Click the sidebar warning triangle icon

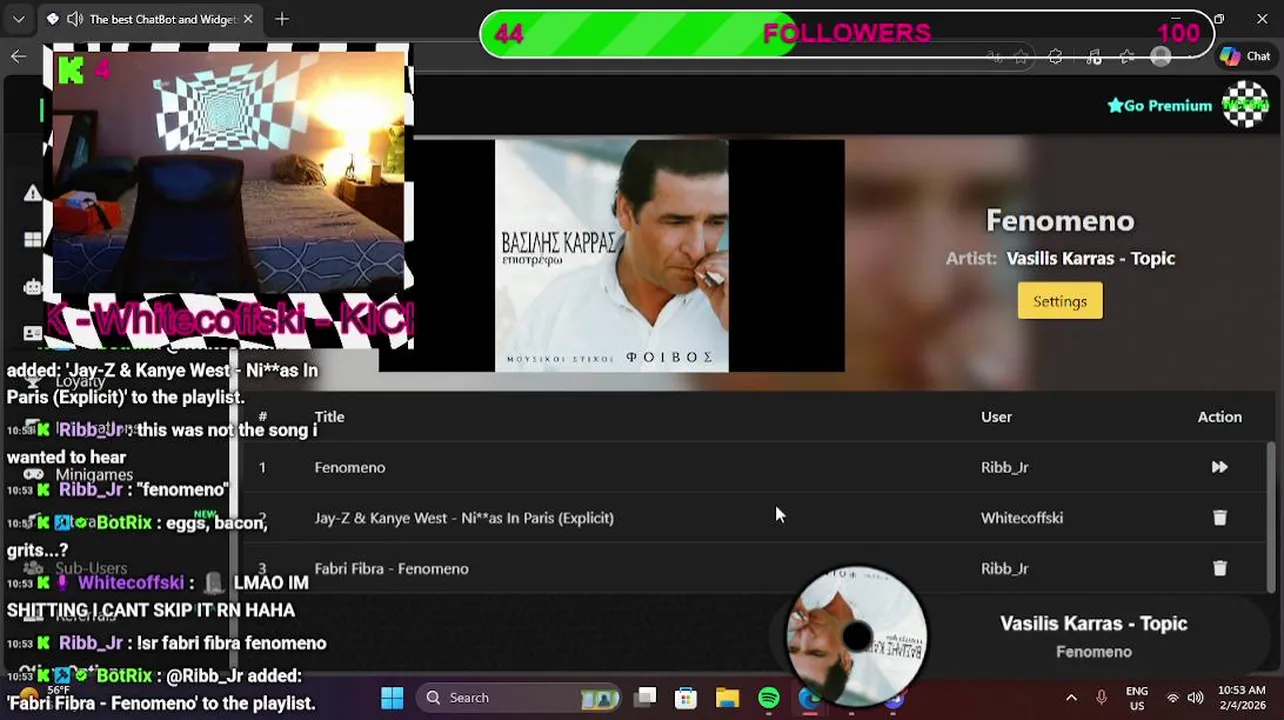(32, 193)
